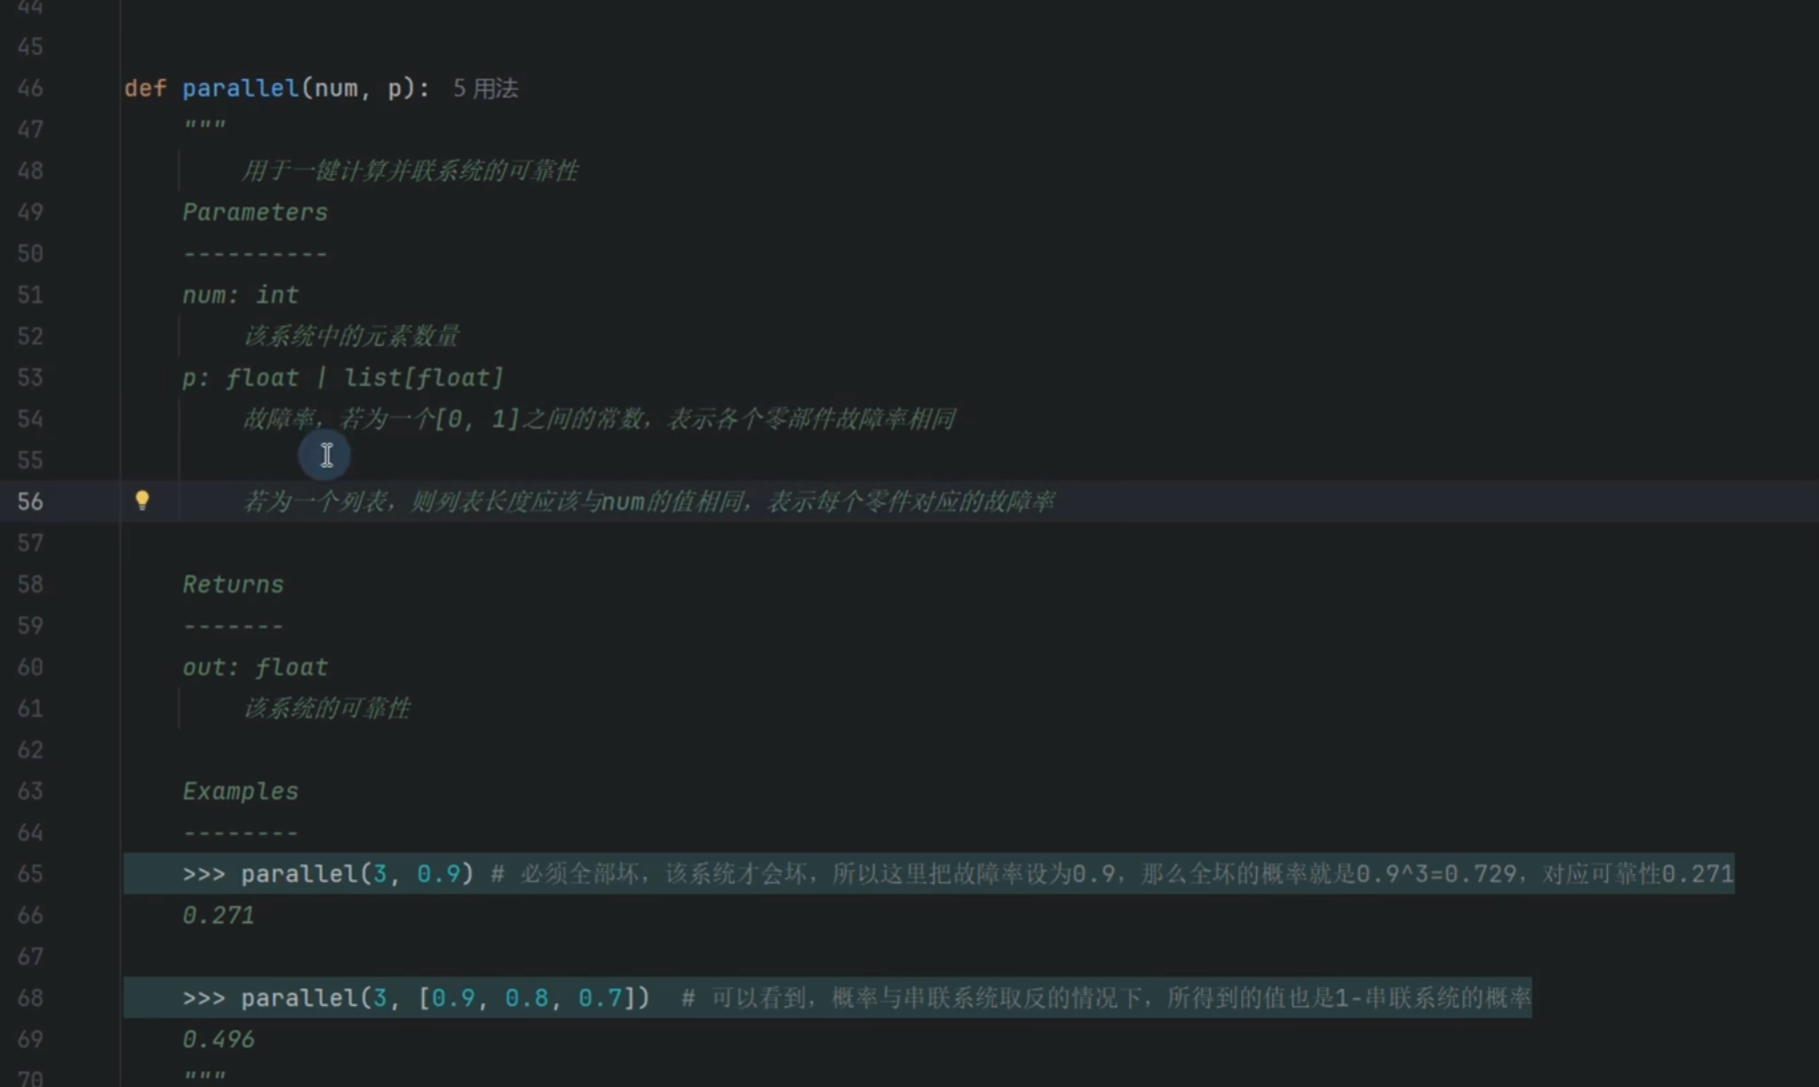The height and width of the screenshot is (1087, 1819).
Task: Click the comment '该系统的可靠性'
Action: pos(326,708)
